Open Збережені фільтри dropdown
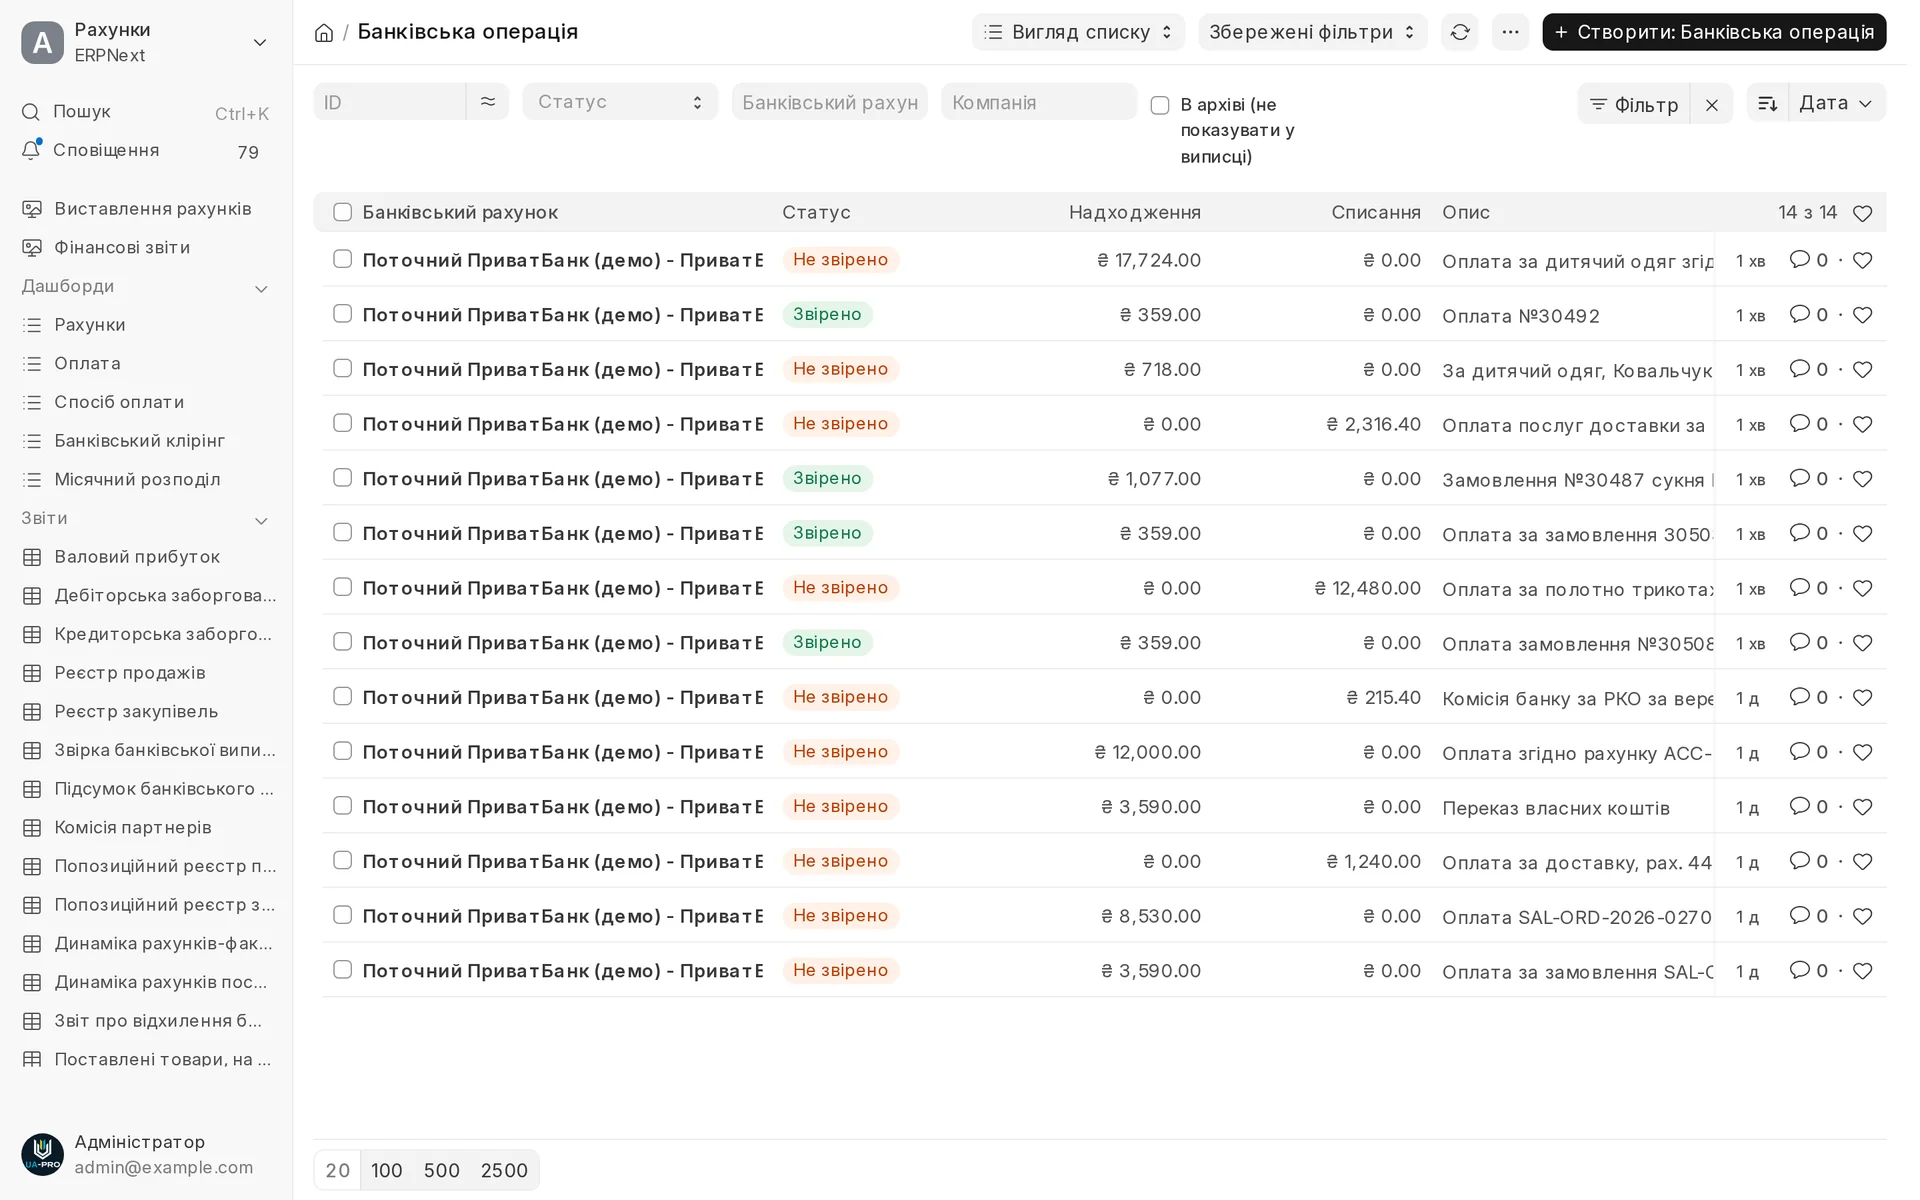The width and height of the screenshot is (1920, 1200). (1312, 32)
